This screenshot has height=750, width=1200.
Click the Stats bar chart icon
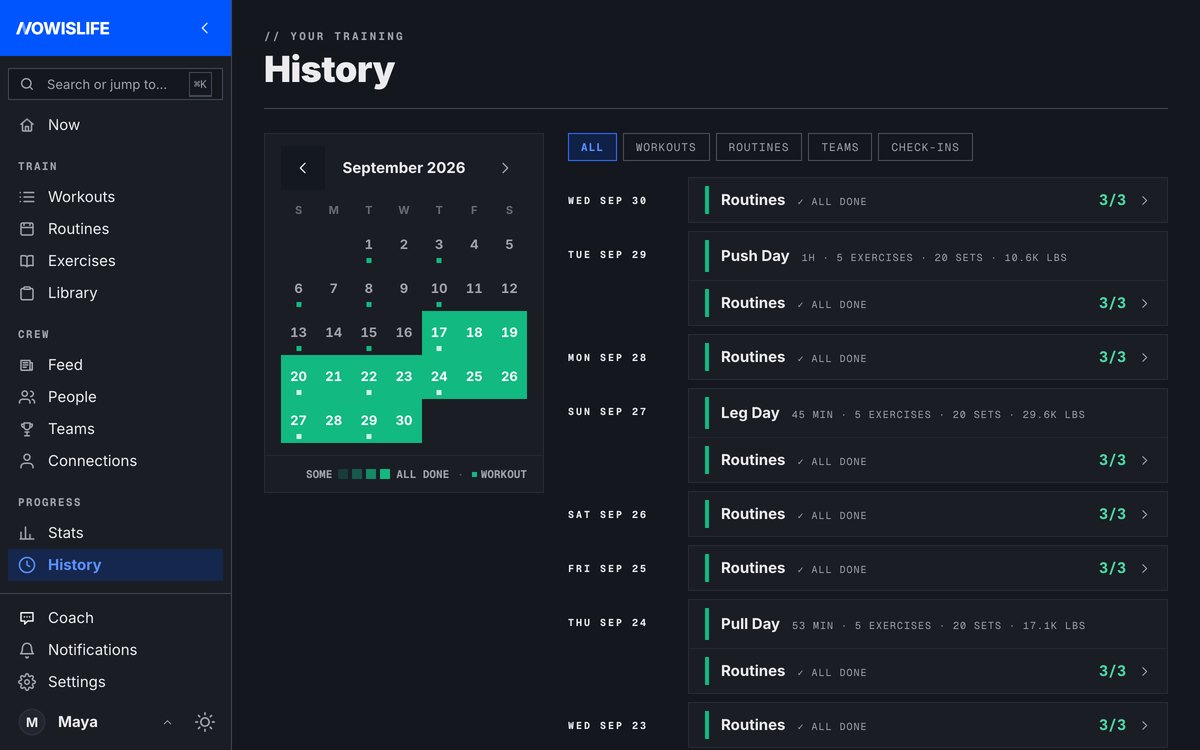coord(27,533)
